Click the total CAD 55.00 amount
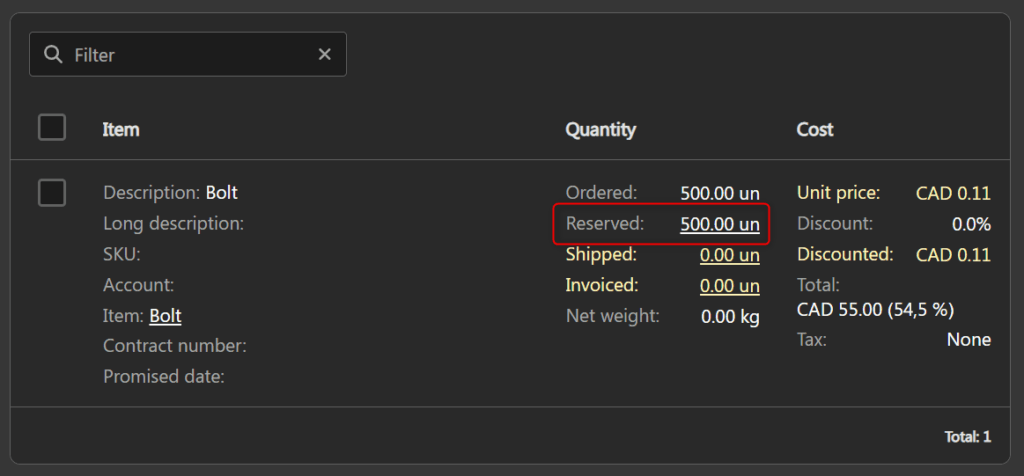 tap(840, 310)
